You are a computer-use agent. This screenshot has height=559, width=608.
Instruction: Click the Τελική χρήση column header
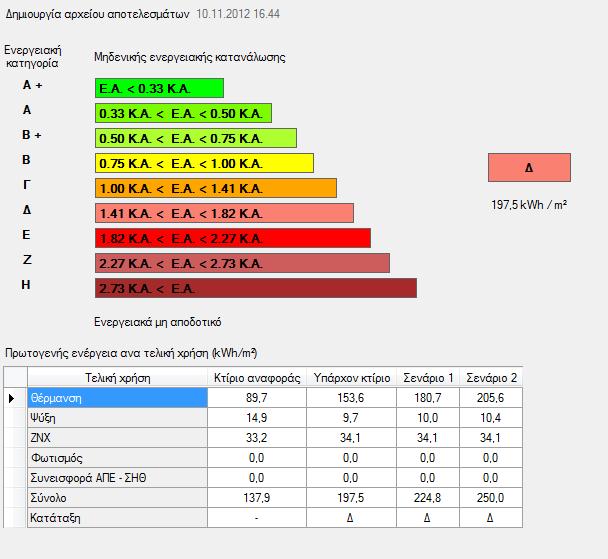click(117, 377)
